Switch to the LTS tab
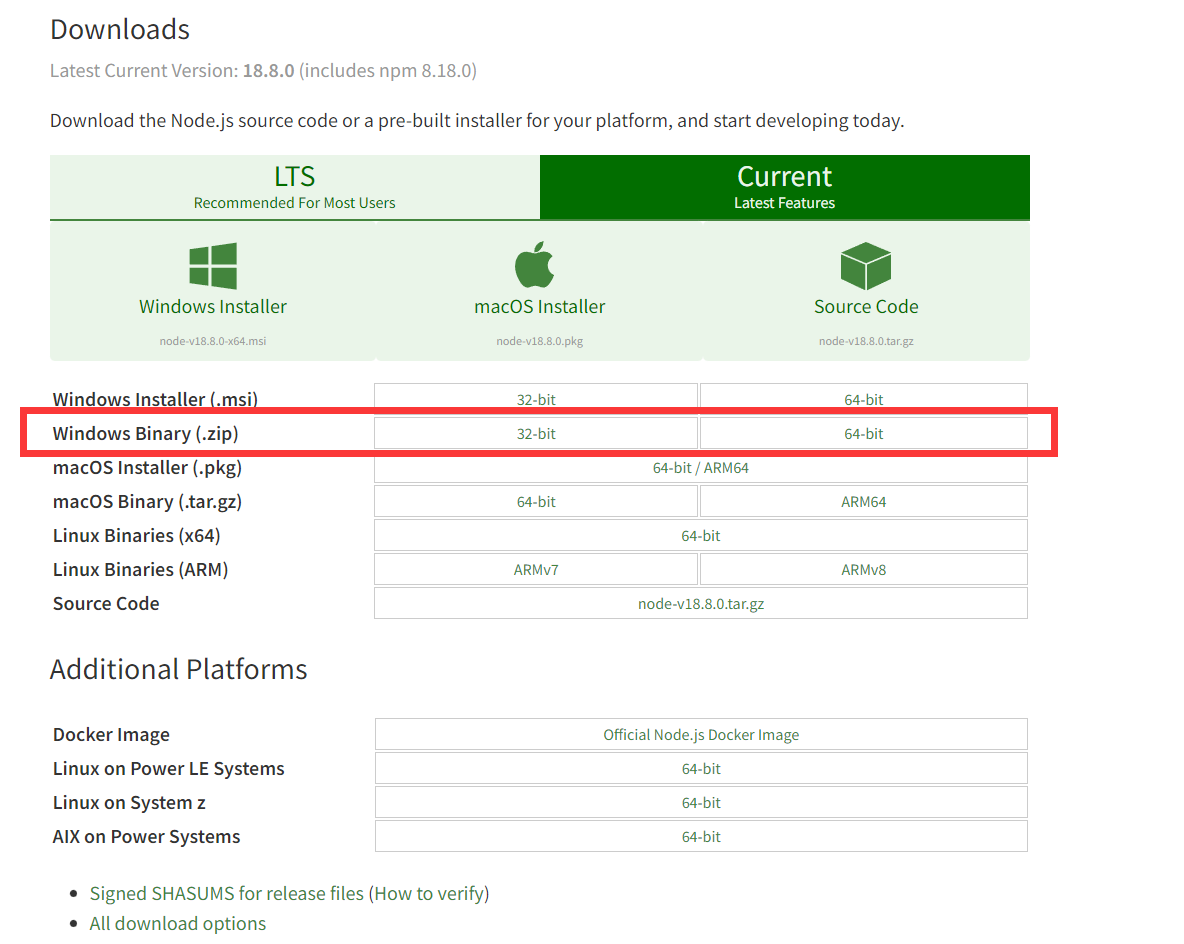The width and height of the screenshot is (1184, 944). [x=294, y=187]
